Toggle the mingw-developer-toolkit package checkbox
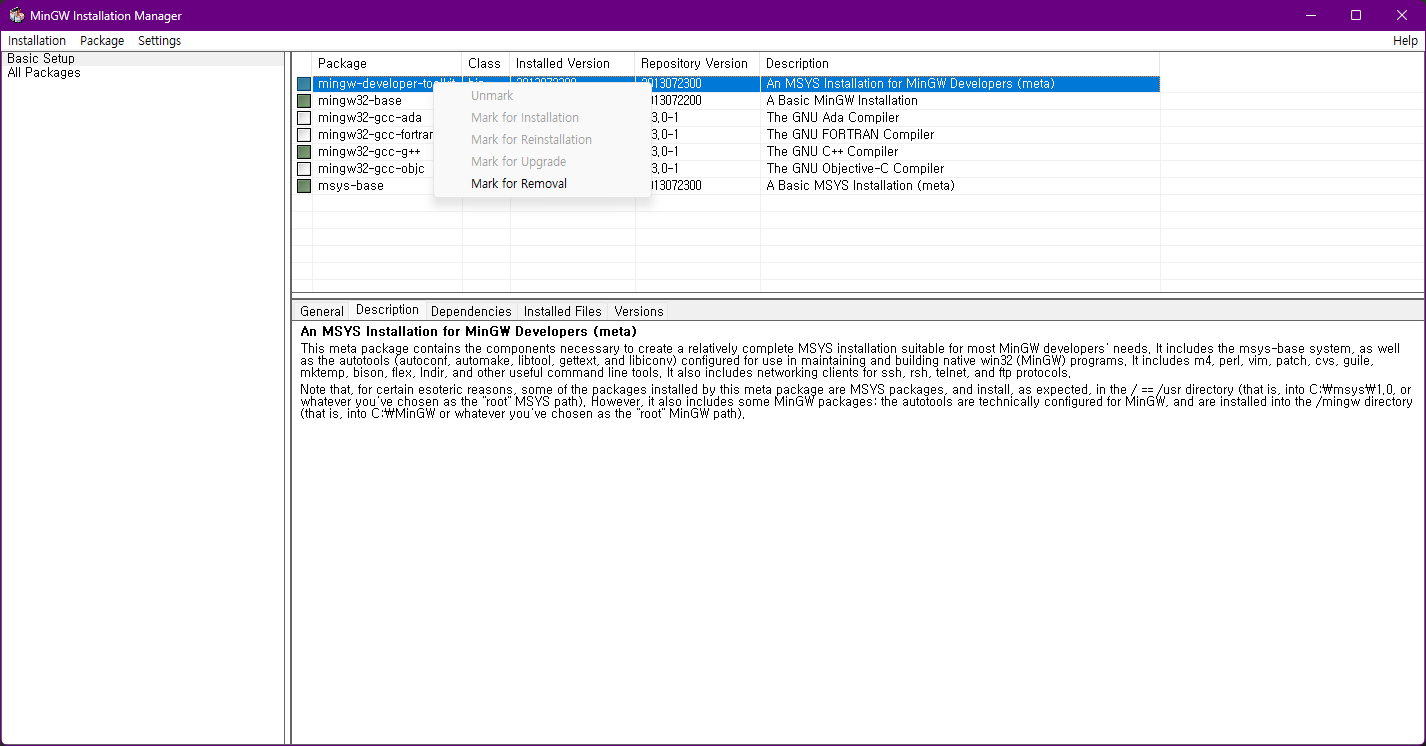This screenshot has height=746, width=1426. [x=304, y=84]
